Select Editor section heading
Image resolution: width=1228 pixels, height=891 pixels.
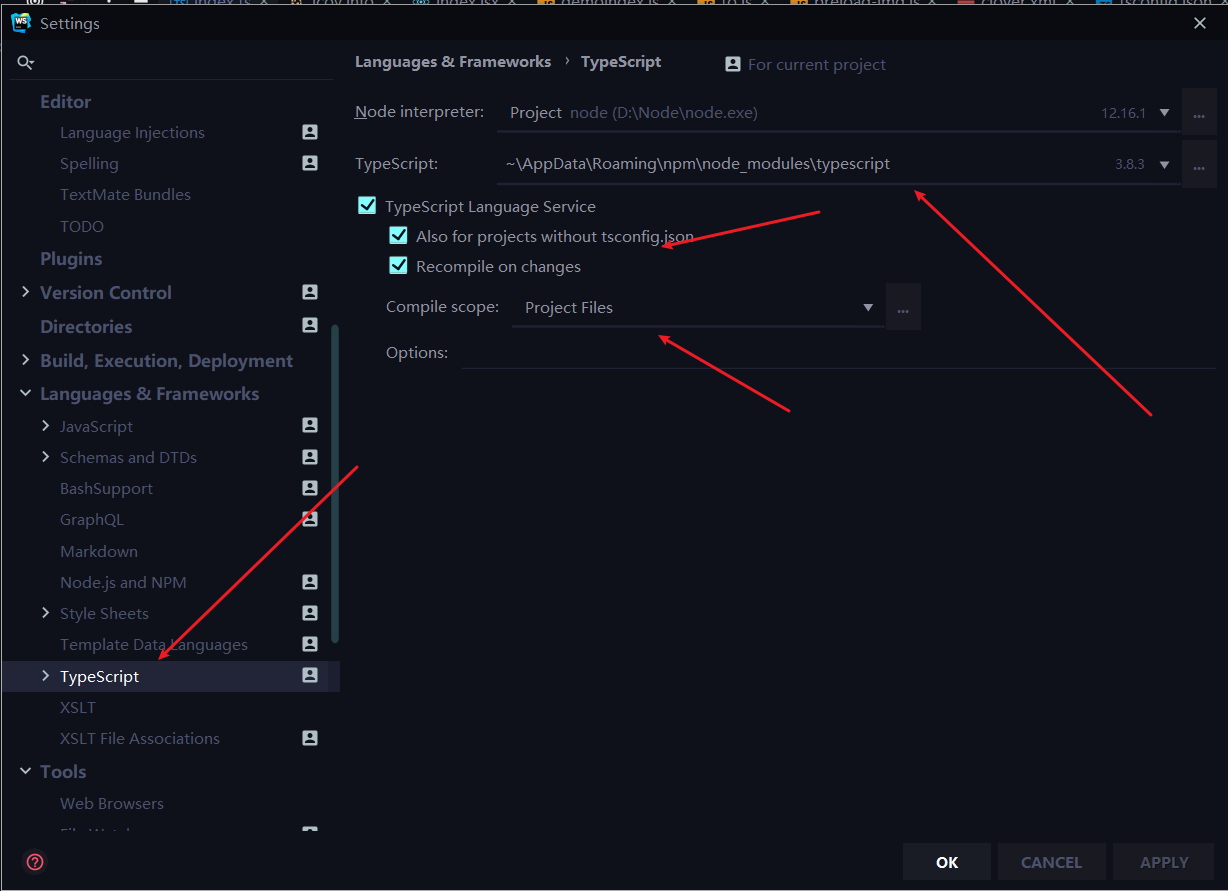pyautogui.click(x=65, y=101)
